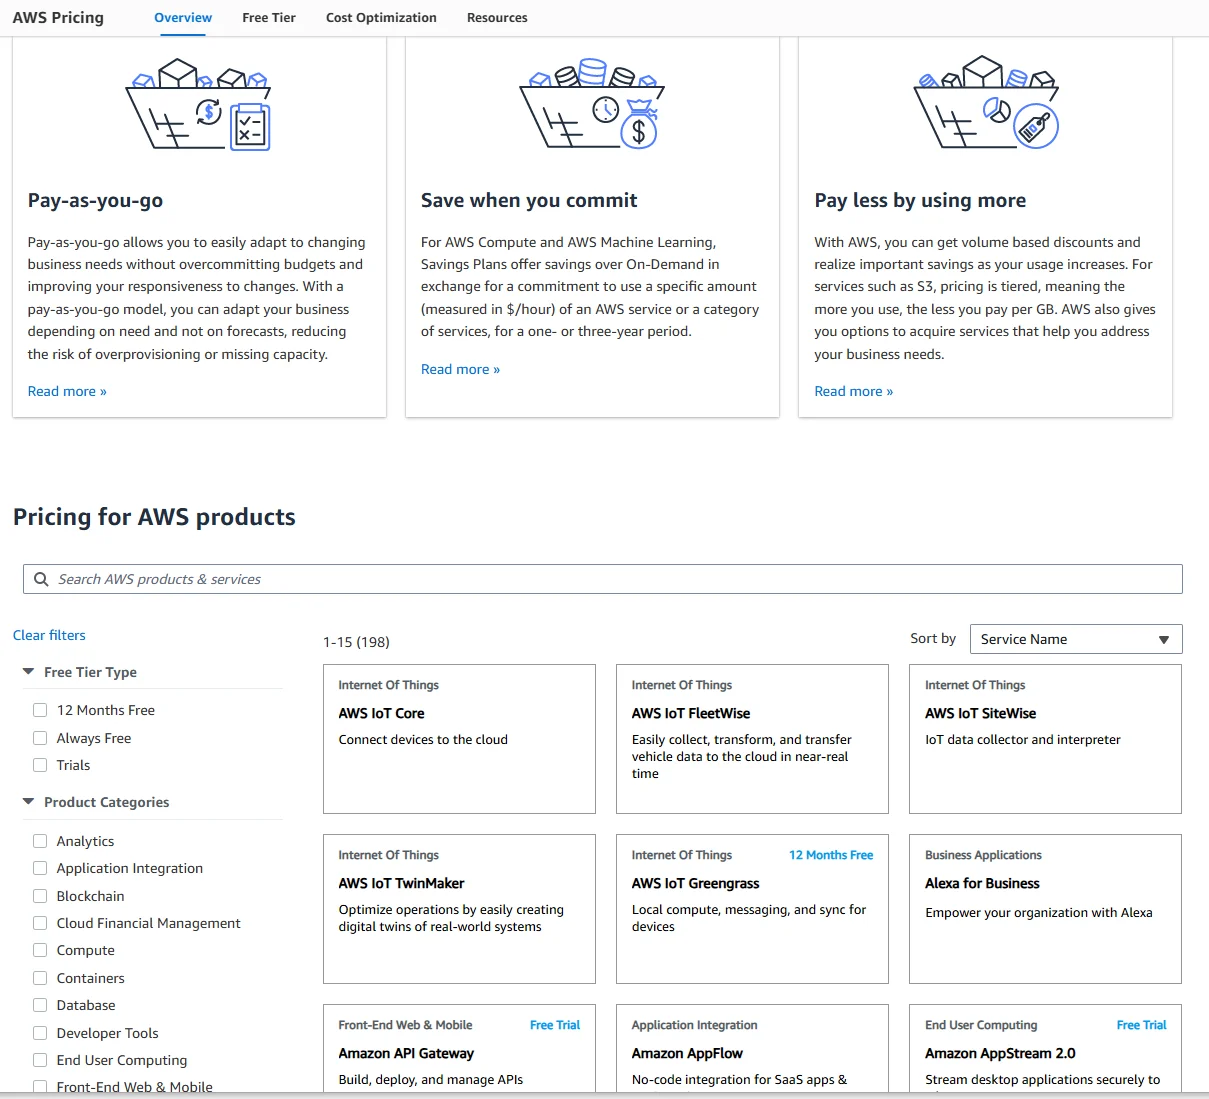Click the Pay less by using more illustration
This screenshot has height=1099, width=1209.
tap(986, 104)
